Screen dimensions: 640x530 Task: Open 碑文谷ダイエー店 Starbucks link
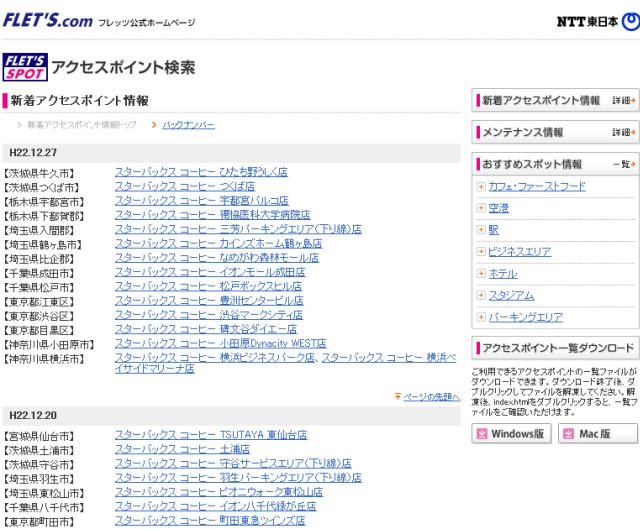click(x=206, y=330)
